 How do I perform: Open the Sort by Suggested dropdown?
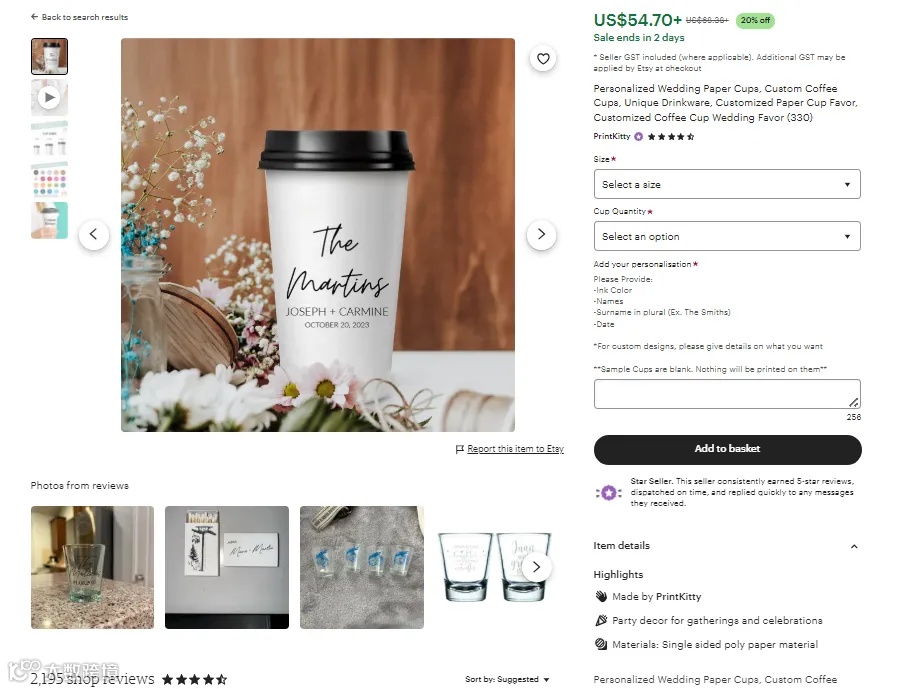coord(507,679)
